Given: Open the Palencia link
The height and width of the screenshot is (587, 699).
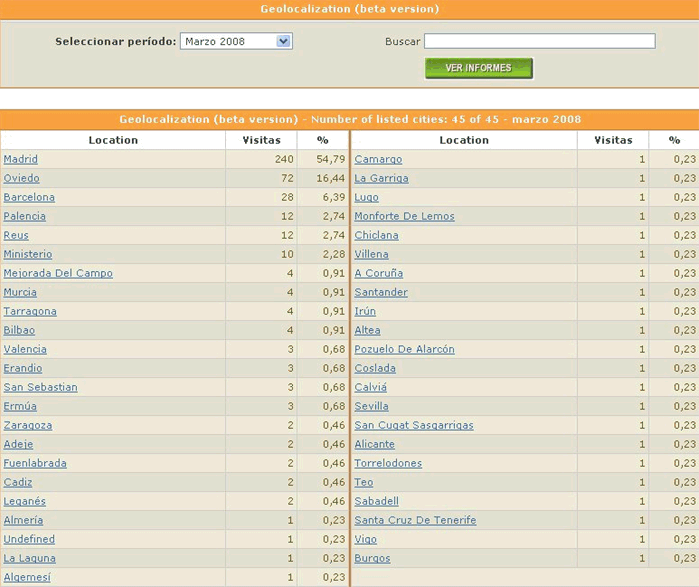Looking at the screenshot, I should (25, 216).
